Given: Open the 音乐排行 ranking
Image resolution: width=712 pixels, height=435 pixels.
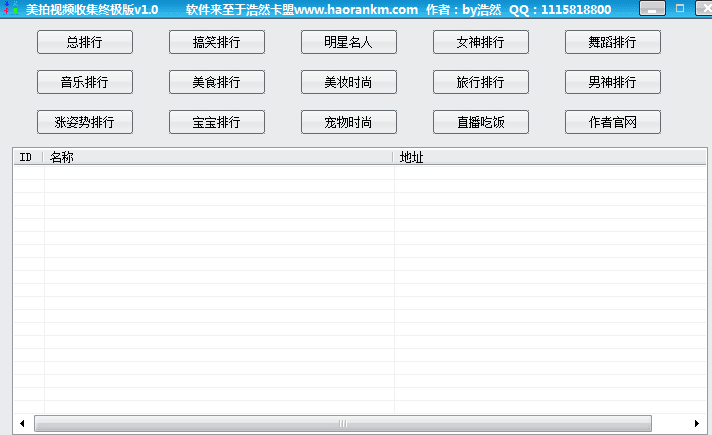Looking at the screenshot, I should coord(85,82).
